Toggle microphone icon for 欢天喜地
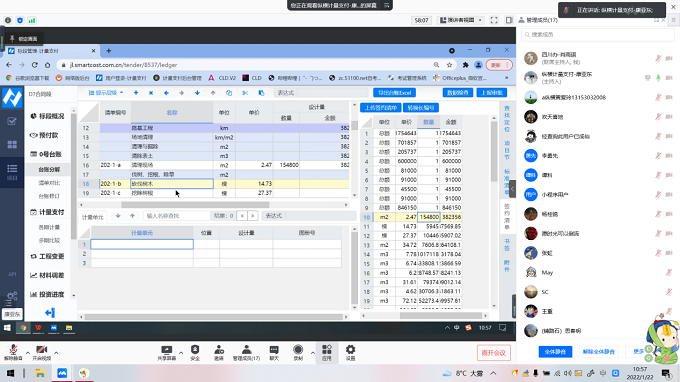The height and width of the screenshot is (382, 680). click(x=658, y=117)
